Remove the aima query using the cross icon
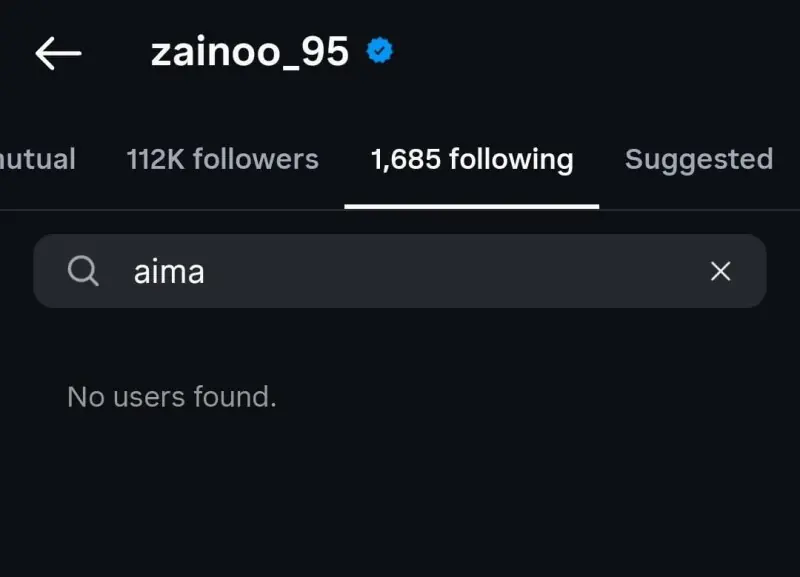This screenshot has width=800, height=577. click(720, 271)
